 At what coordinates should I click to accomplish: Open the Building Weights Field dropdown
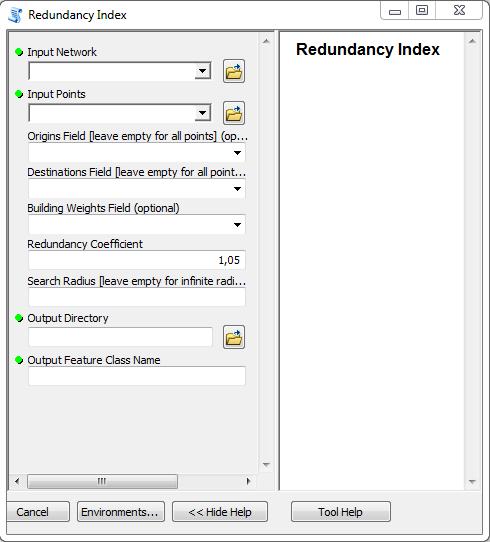137,225
